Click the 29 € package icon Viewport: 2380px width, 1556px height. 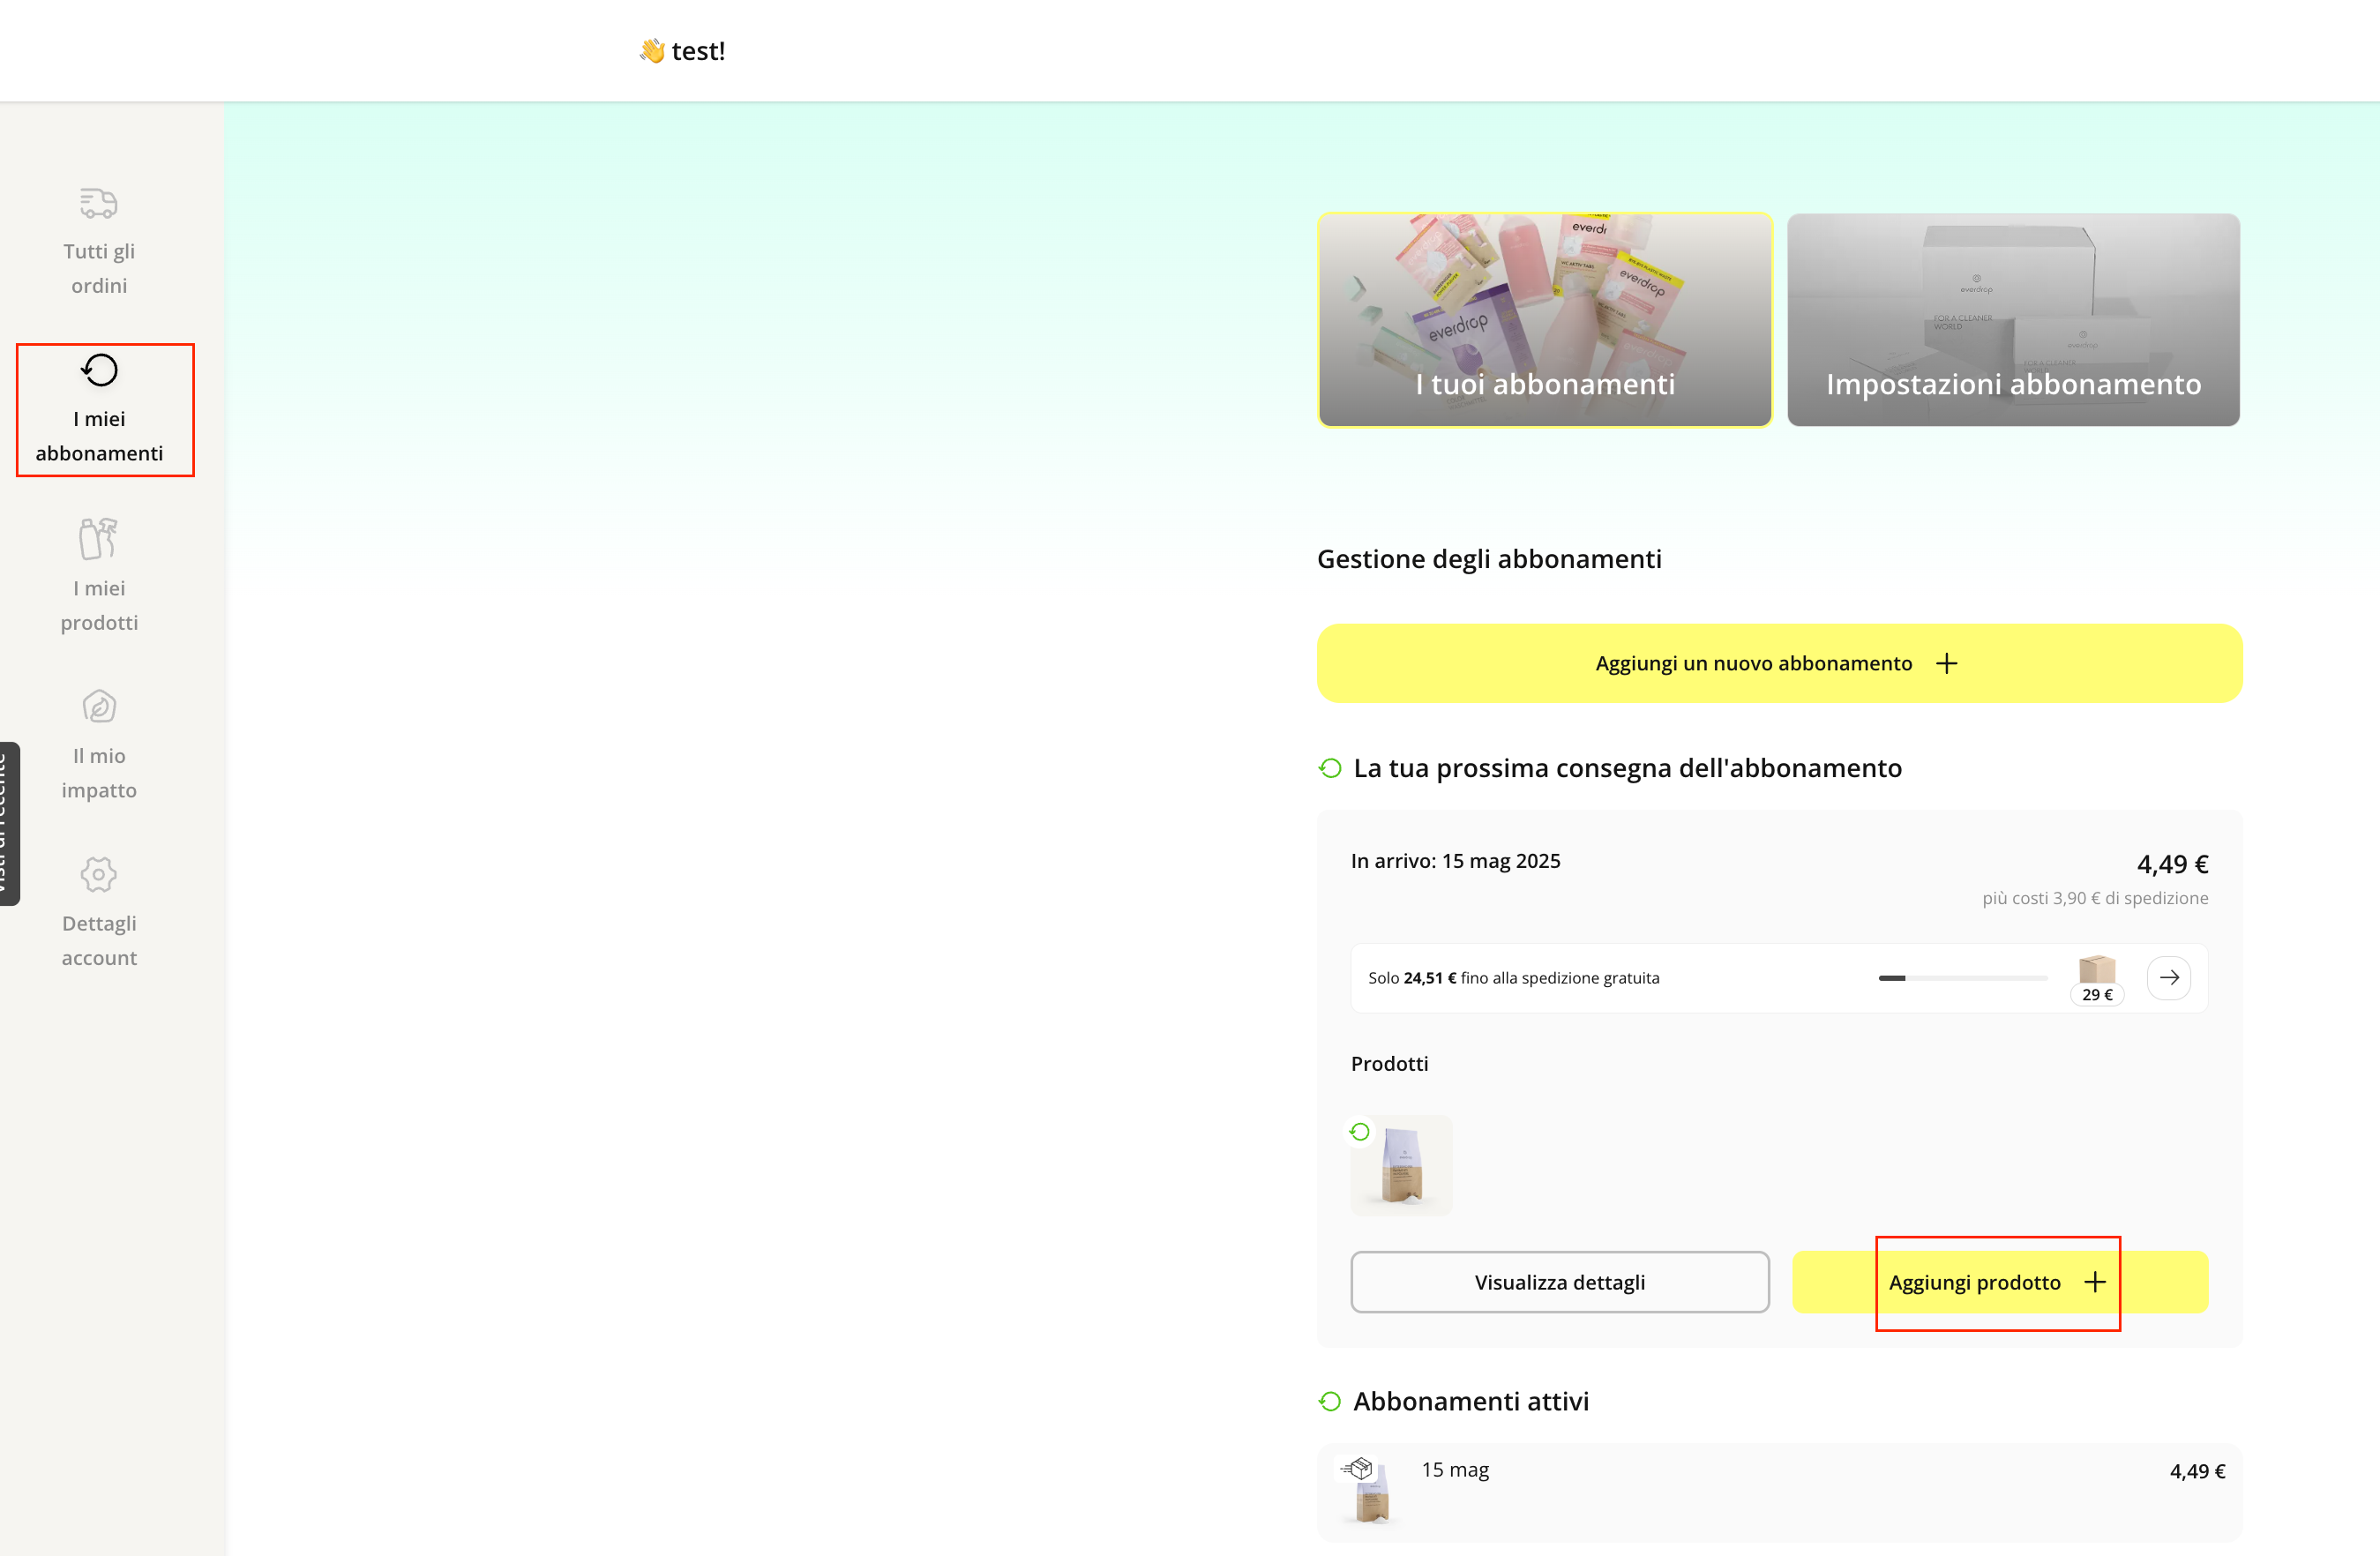[2096, 970]
